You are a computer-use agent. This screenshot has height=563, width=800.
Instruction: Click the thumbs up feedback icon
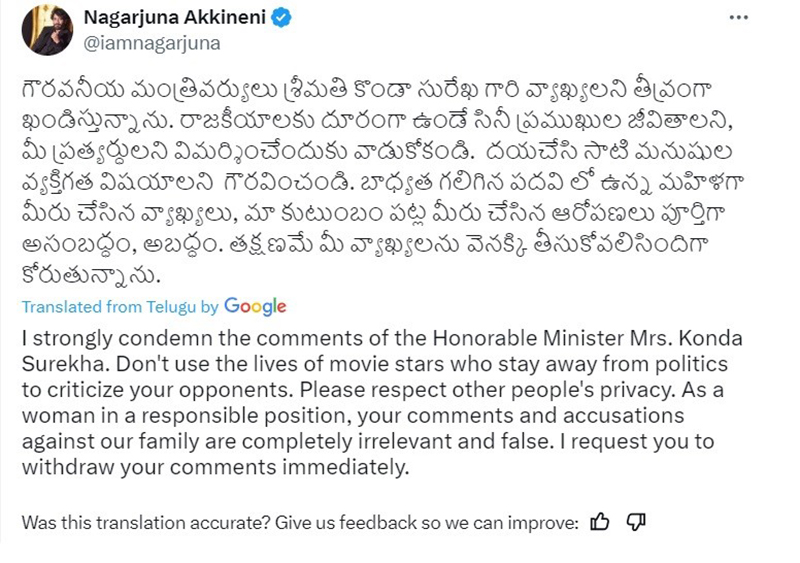click(x=600, y=521)
